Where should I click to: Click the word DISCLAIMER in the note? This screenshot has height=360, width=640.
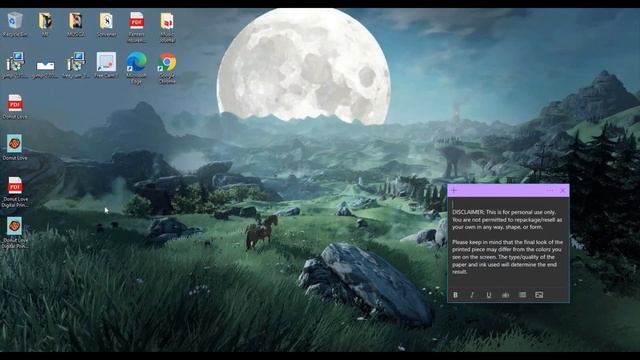coord(468,212)
